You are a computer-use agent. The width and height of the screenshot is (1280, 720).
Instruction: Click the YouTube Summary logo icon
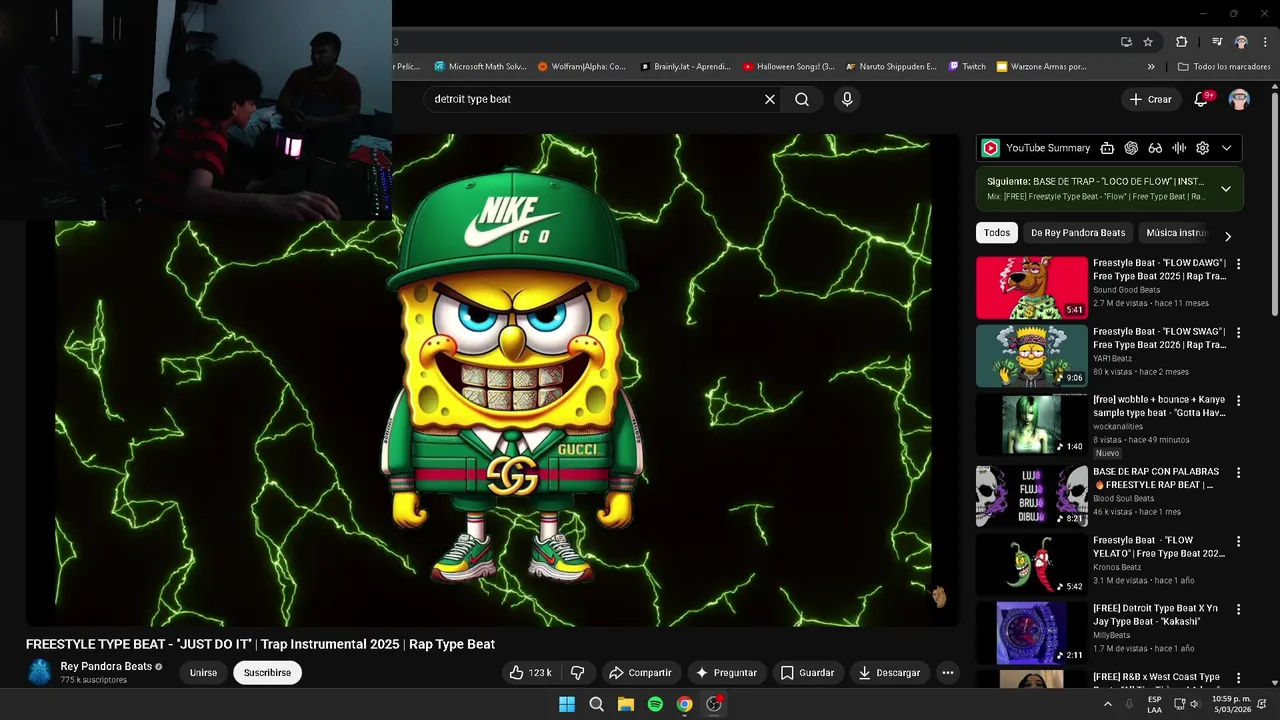990,148
